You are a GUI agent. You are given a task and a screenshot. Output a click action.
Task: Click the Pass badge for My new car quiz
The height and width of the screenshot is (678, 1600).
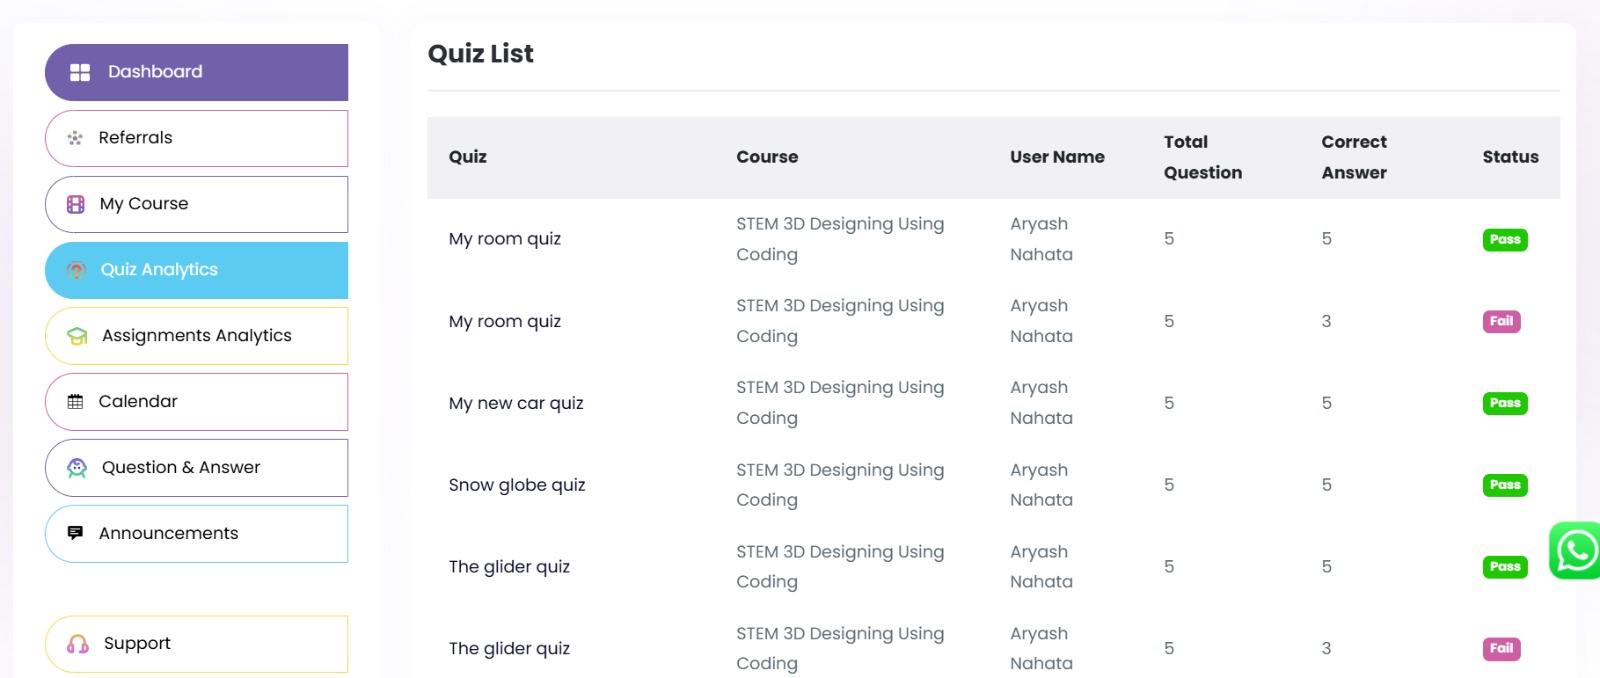click(x=1504, y=403)
